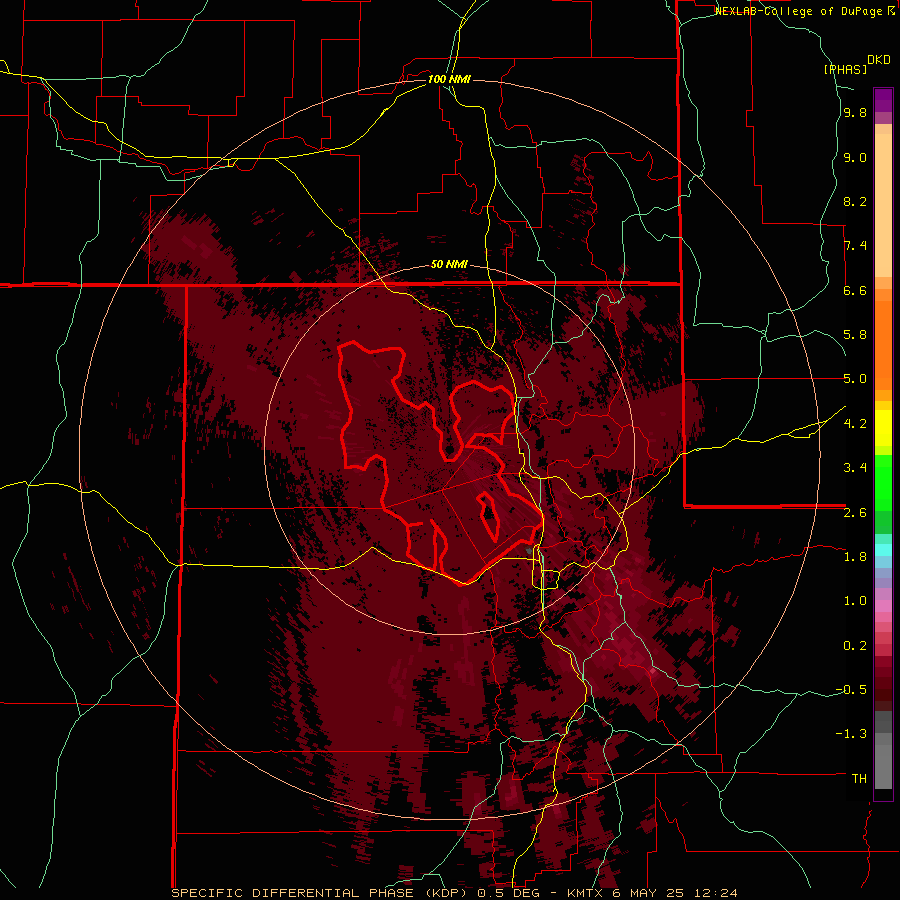Click the 7.4 value on the scale

click(855, 246)
